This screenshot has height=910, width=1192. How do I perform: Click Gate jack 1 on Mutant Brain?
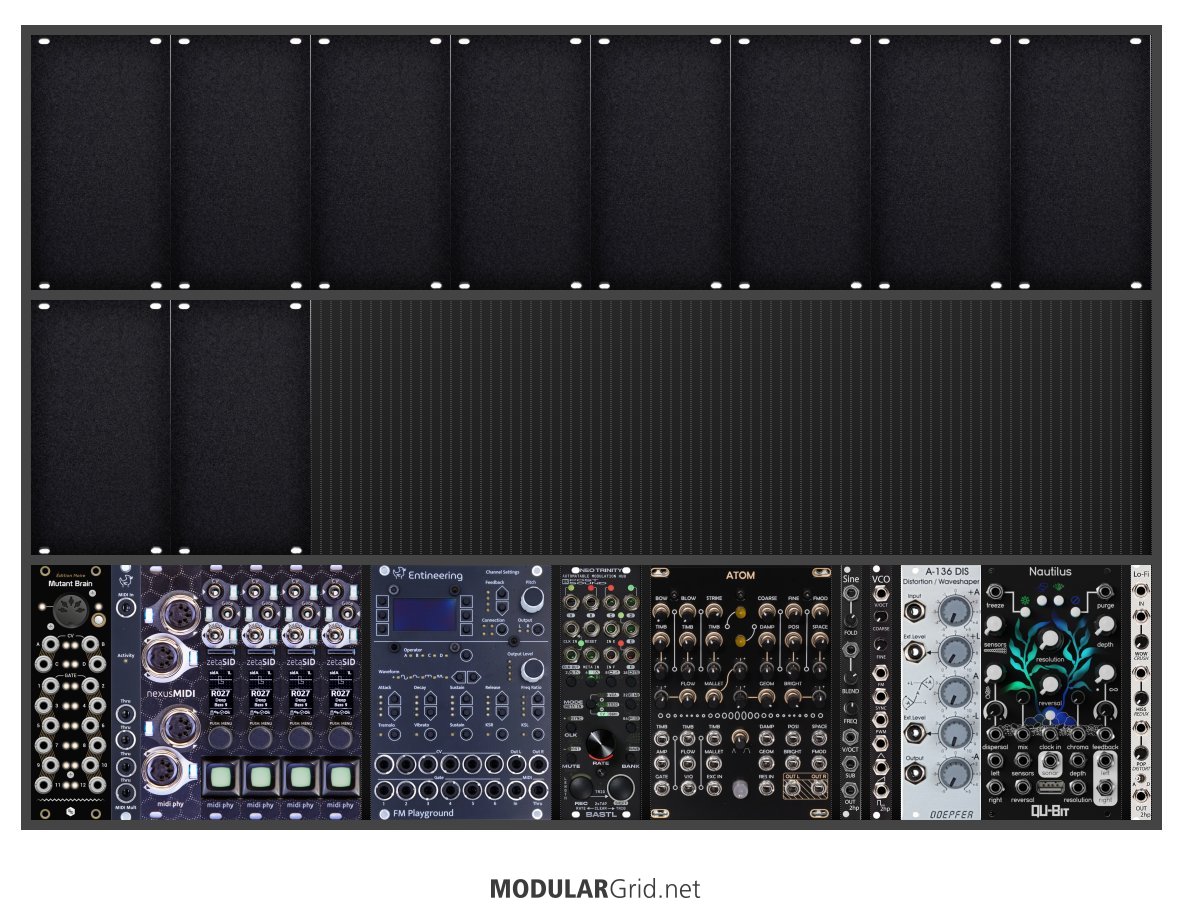[51, 686]
